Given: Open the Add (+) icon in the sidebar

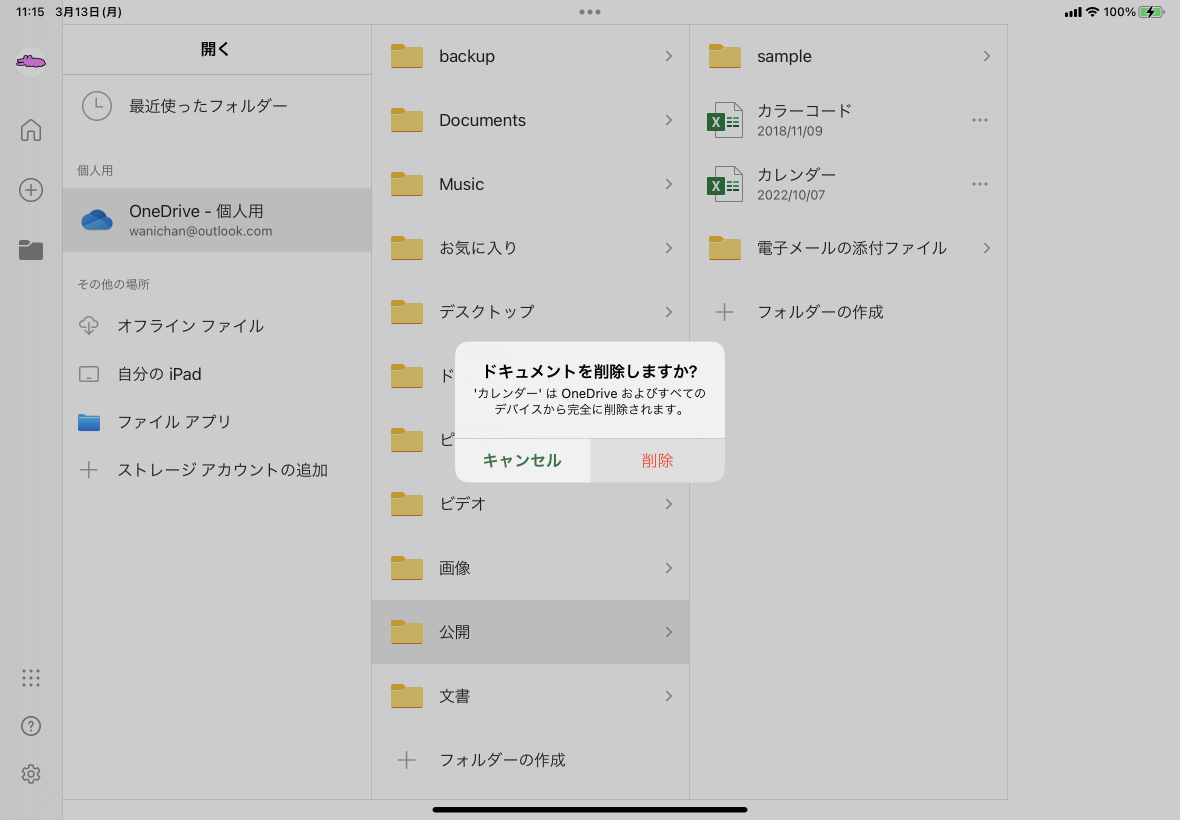Looking at the screenshot, I should 30,190.
